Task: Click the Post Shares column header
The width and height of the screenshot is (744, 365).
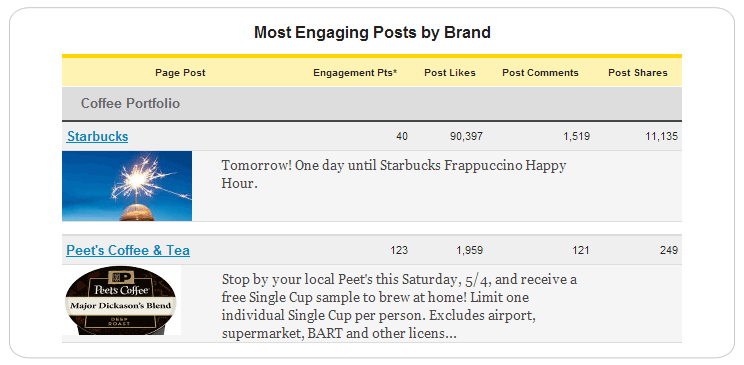Action: click(638, 73)
